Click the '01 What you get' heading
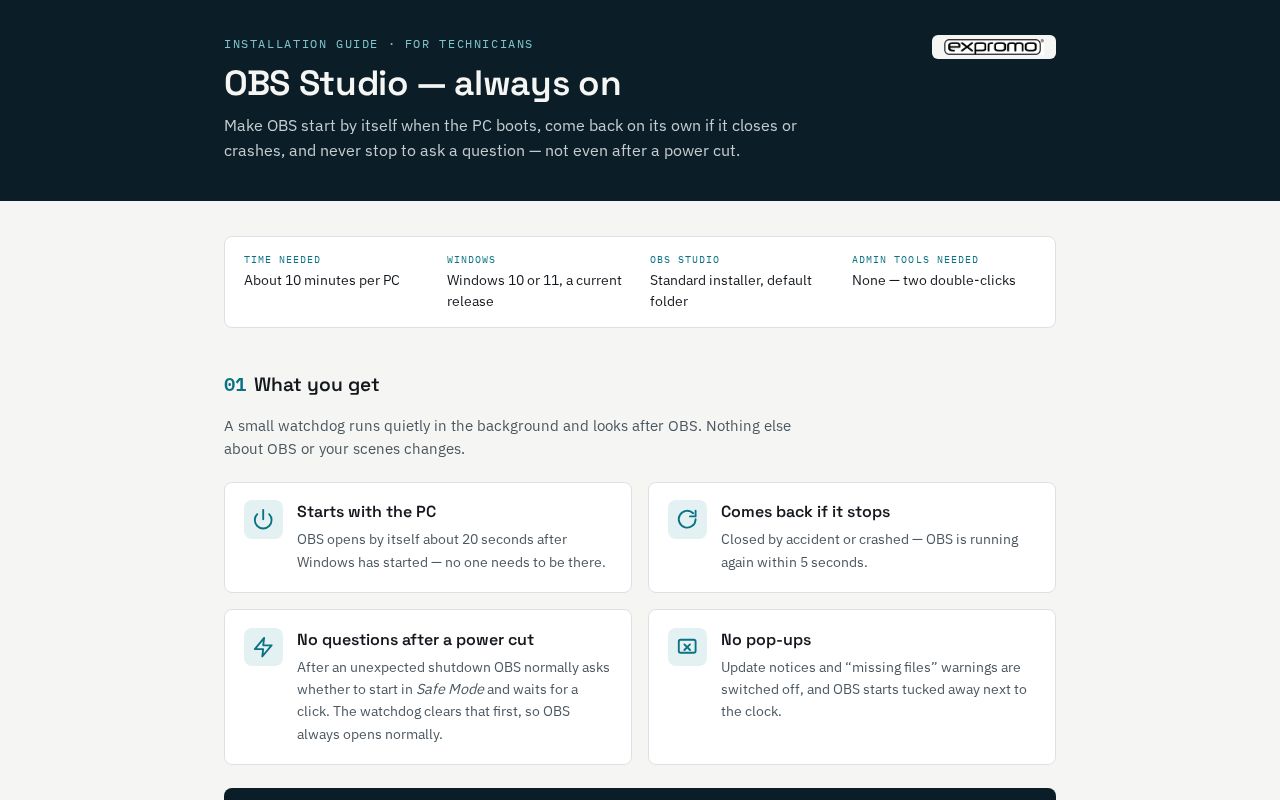This screenshot has width=1280, height=800. pos(301,385)
